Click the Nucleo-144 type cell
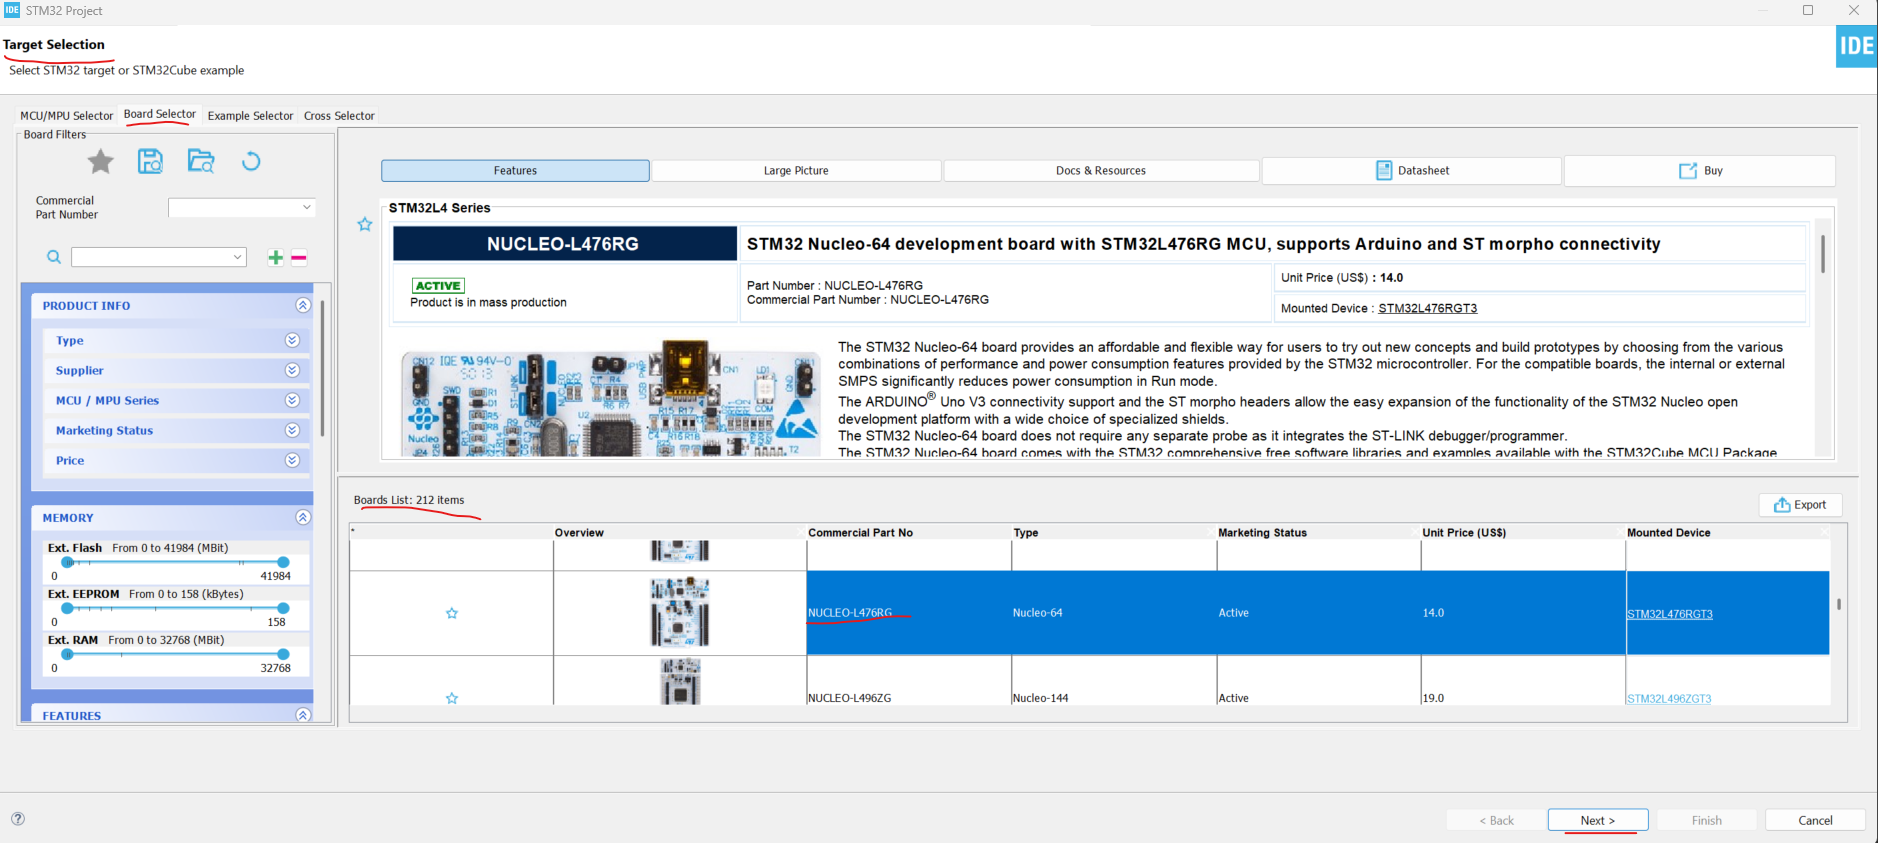The image size is (1878, 843). point(1040,698)
